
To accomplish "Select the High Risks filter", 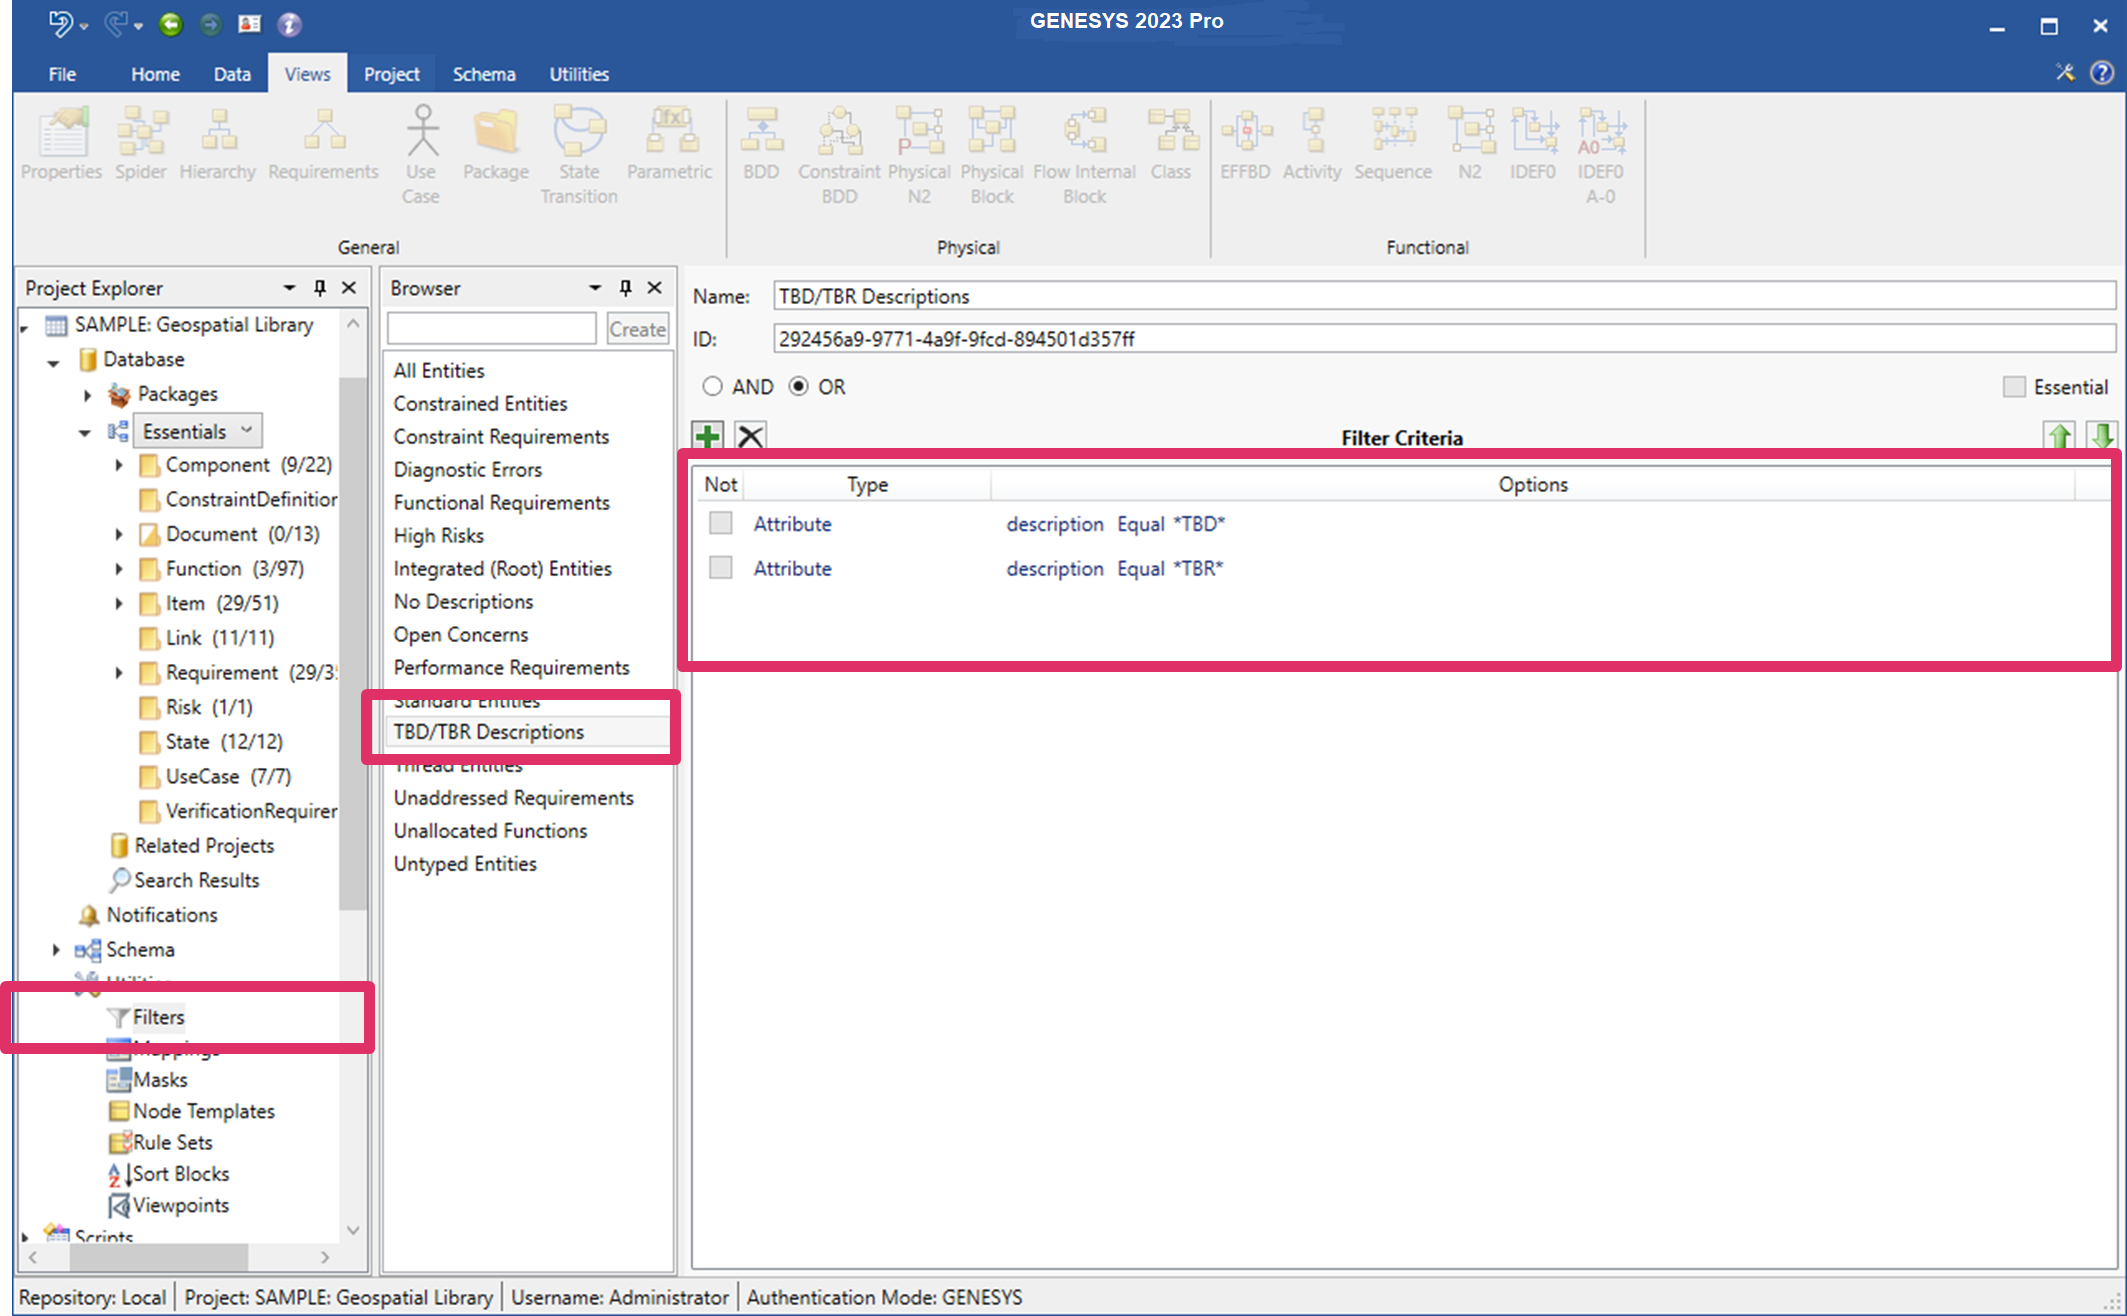I will point(438,535).
